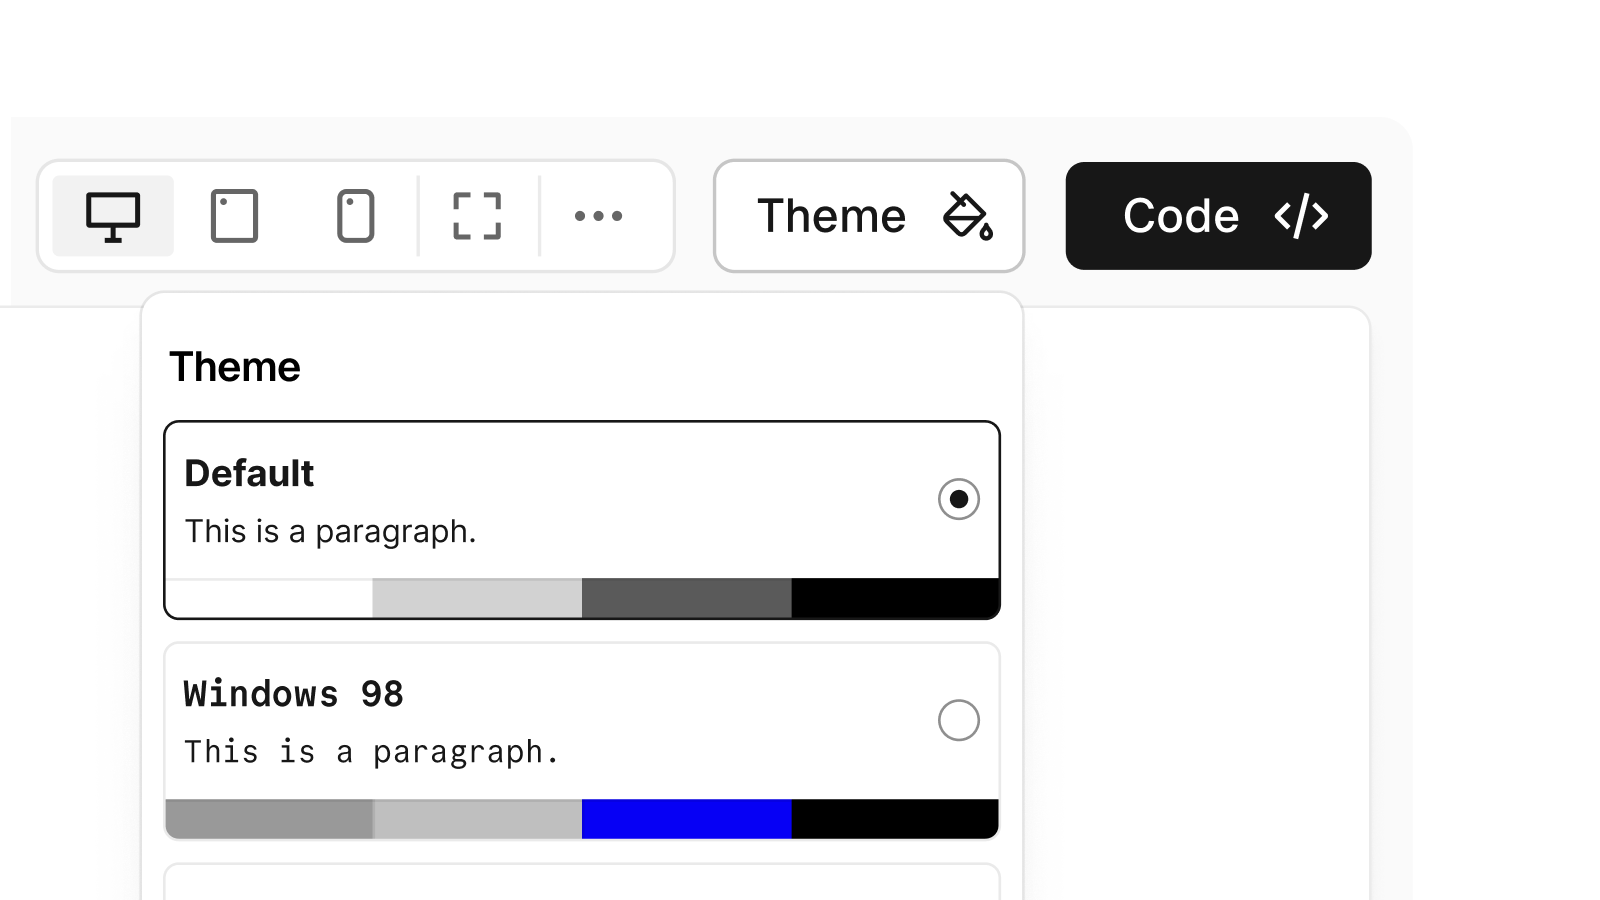Switch to mobile phone preview
Image resolution: width=1600 pixels, height=900 pixels.
pos(355,215)
